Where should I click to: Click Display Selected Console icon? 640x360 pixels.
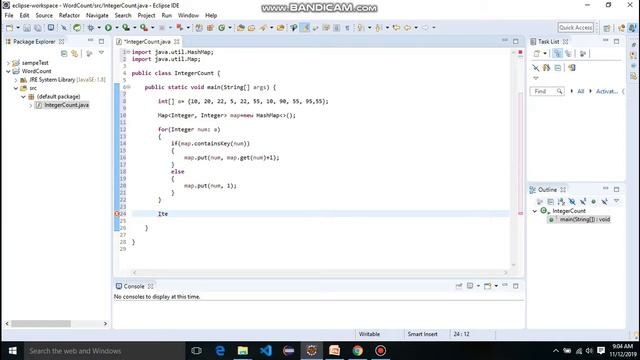(x=470, y=286)
